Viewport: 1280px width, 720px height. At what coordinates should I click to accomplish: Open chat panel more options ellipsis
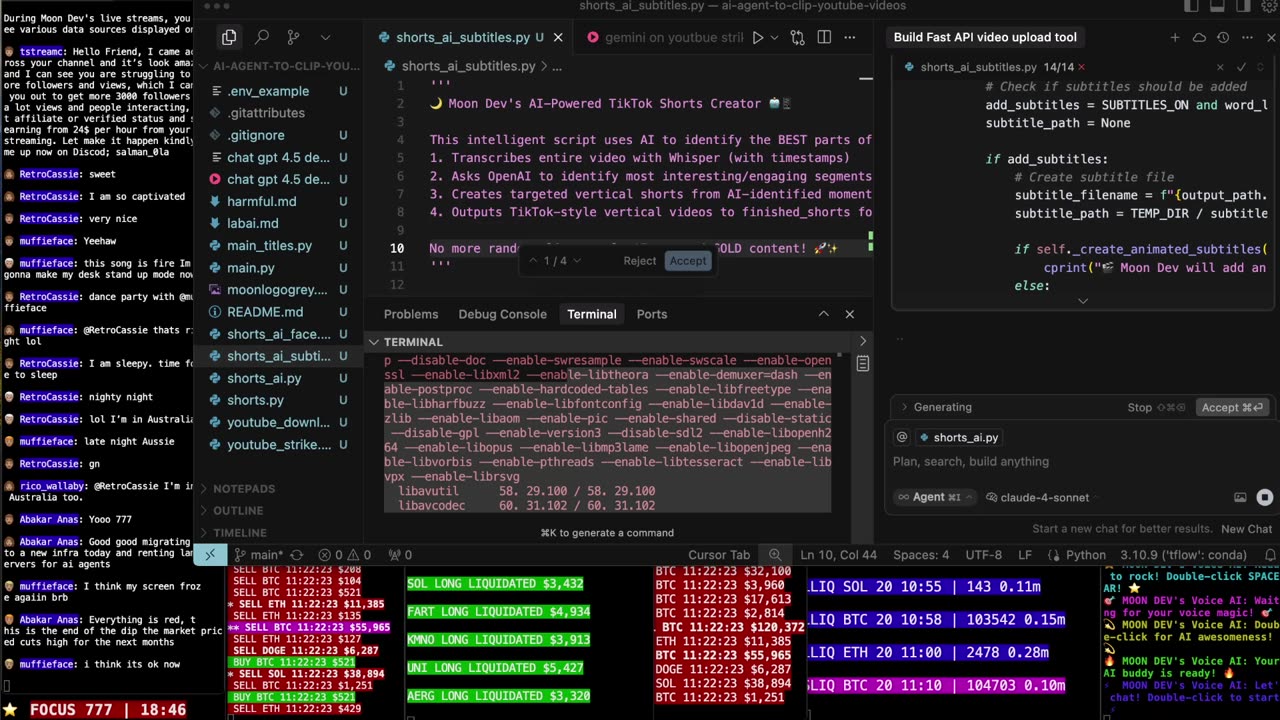pos(1247,37)
